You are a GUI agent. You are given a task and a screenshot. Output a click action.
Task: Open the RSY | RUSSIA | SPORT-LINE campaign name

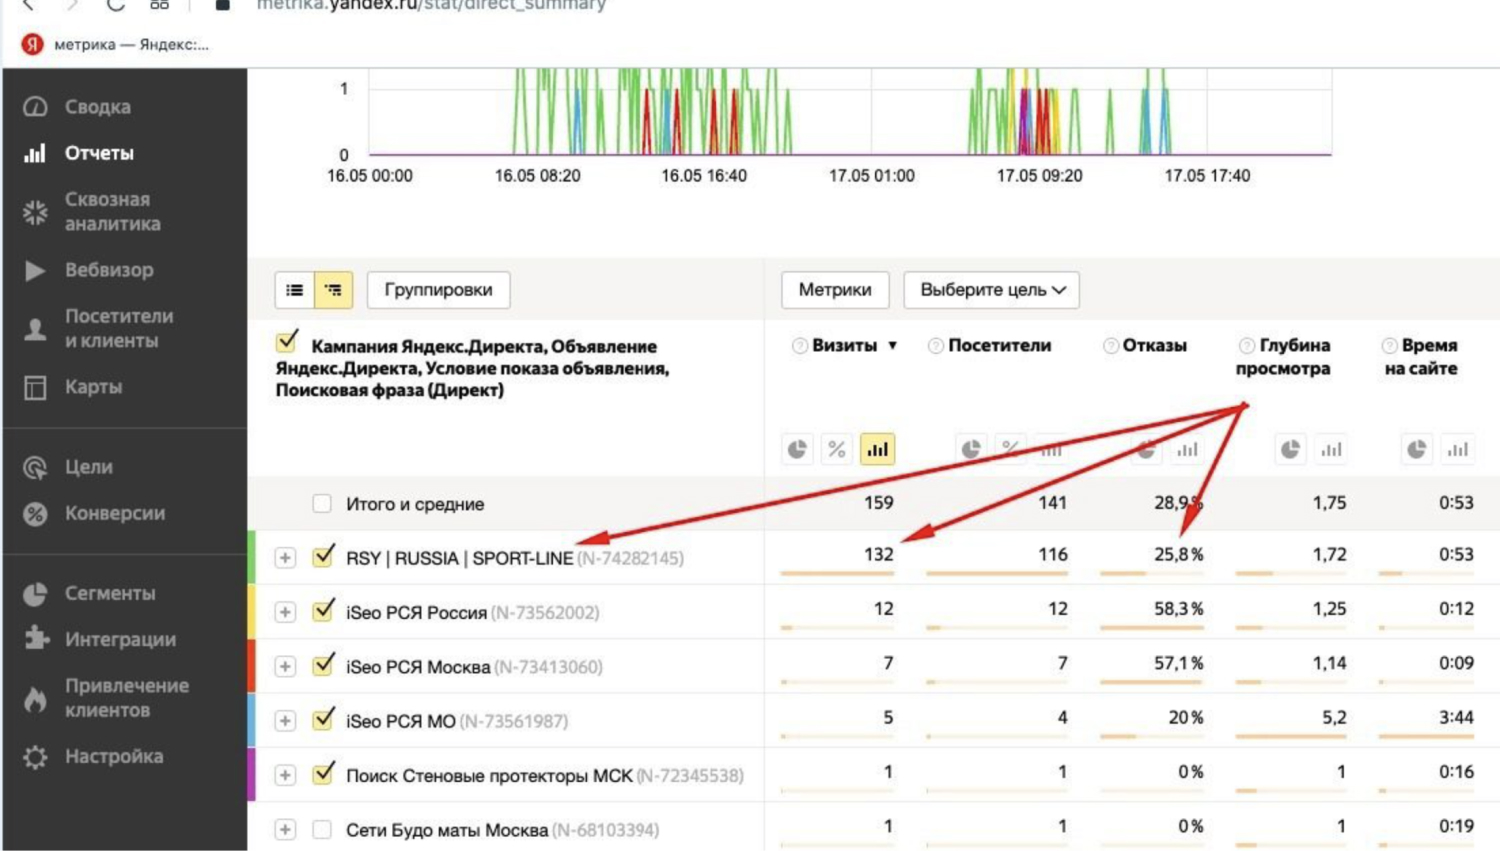460,558
